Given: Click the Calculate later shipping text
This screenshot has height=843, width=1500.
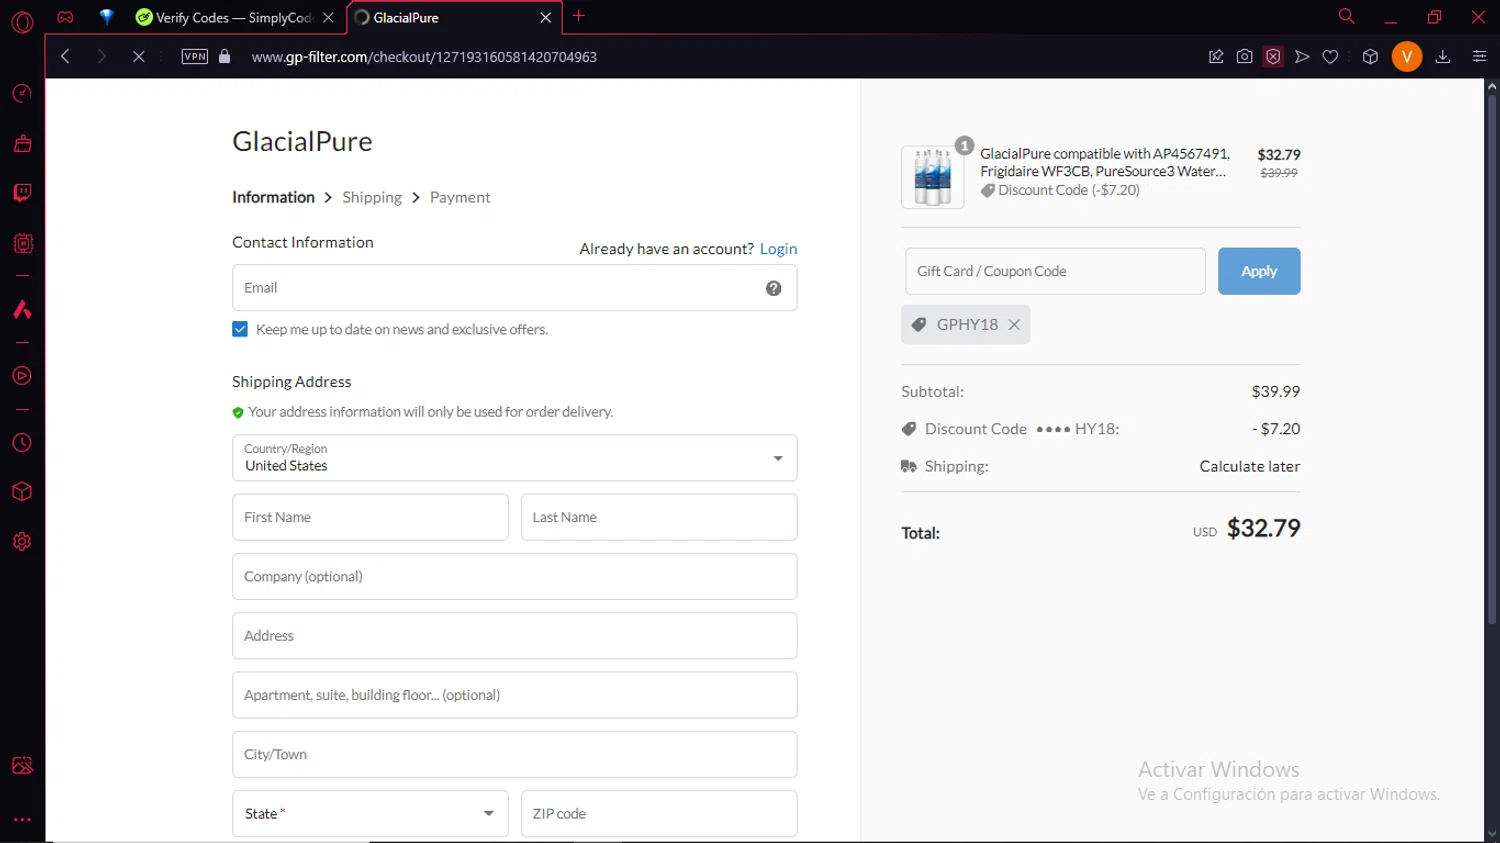Looking at the screenshot, I should pos(1250,466).
